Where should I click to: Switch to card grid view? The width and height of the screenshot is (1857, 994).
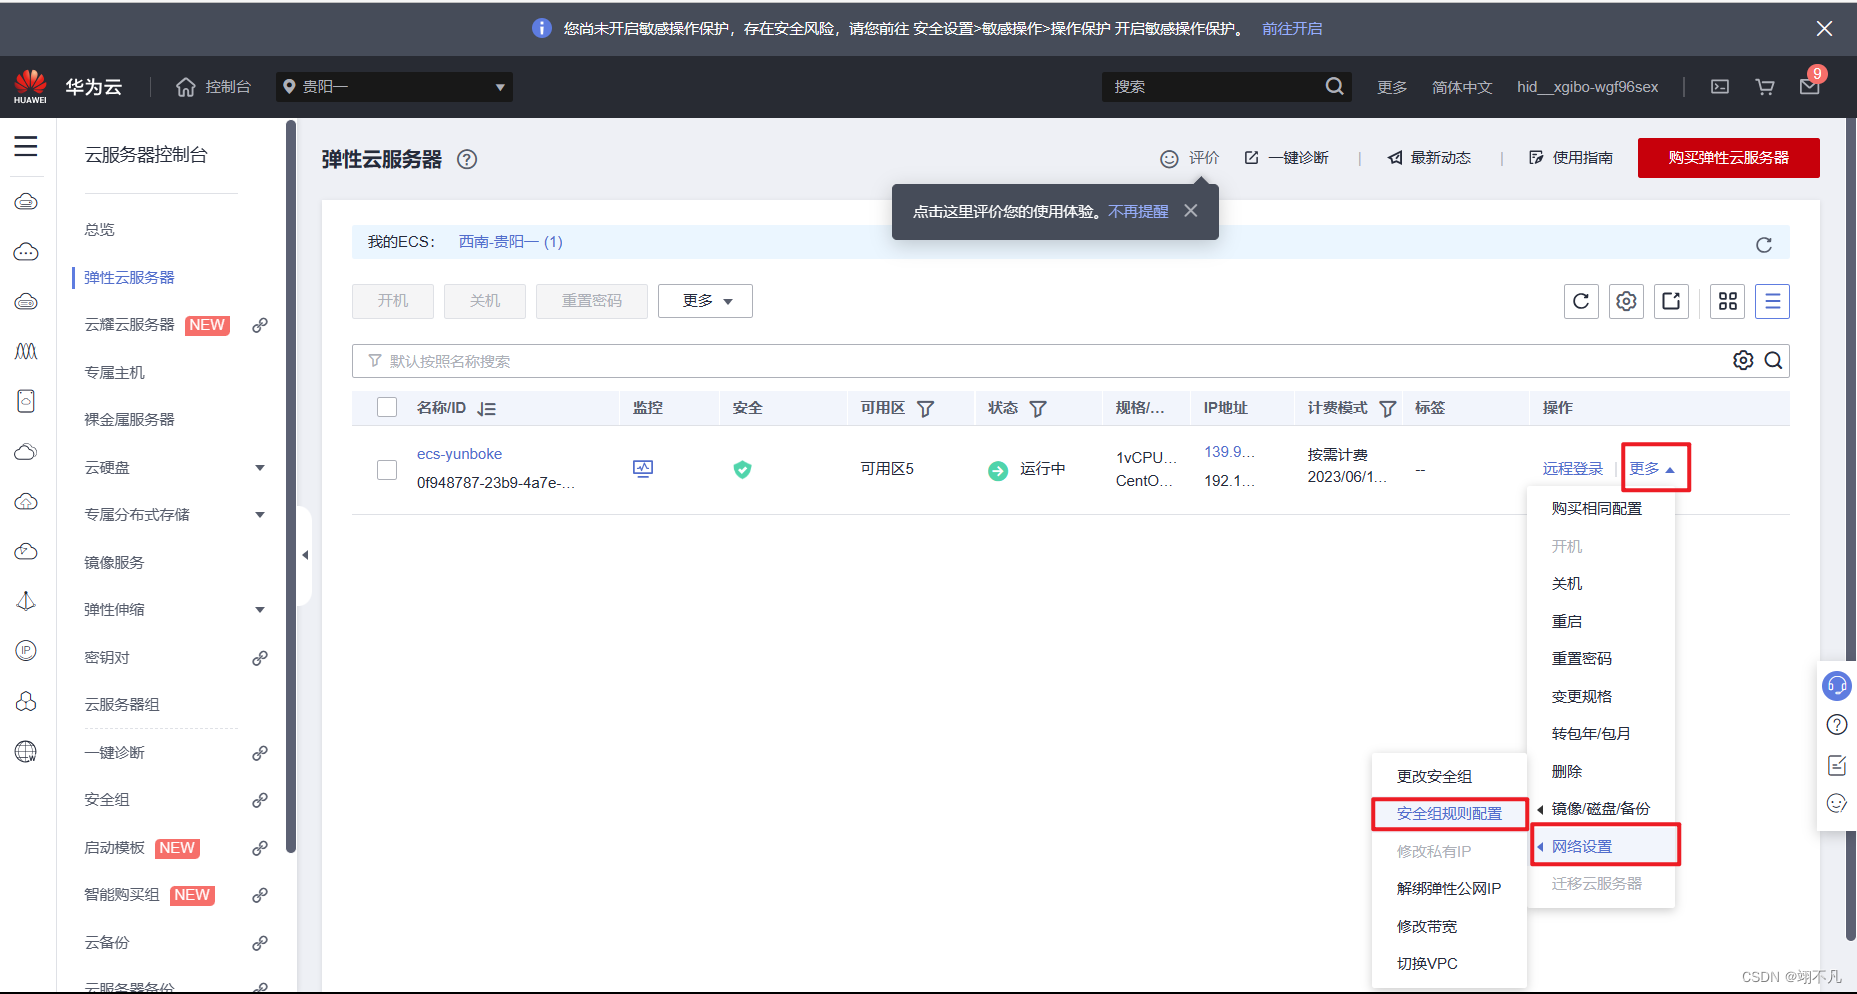pyautogui.click(x=1728, y=301)
